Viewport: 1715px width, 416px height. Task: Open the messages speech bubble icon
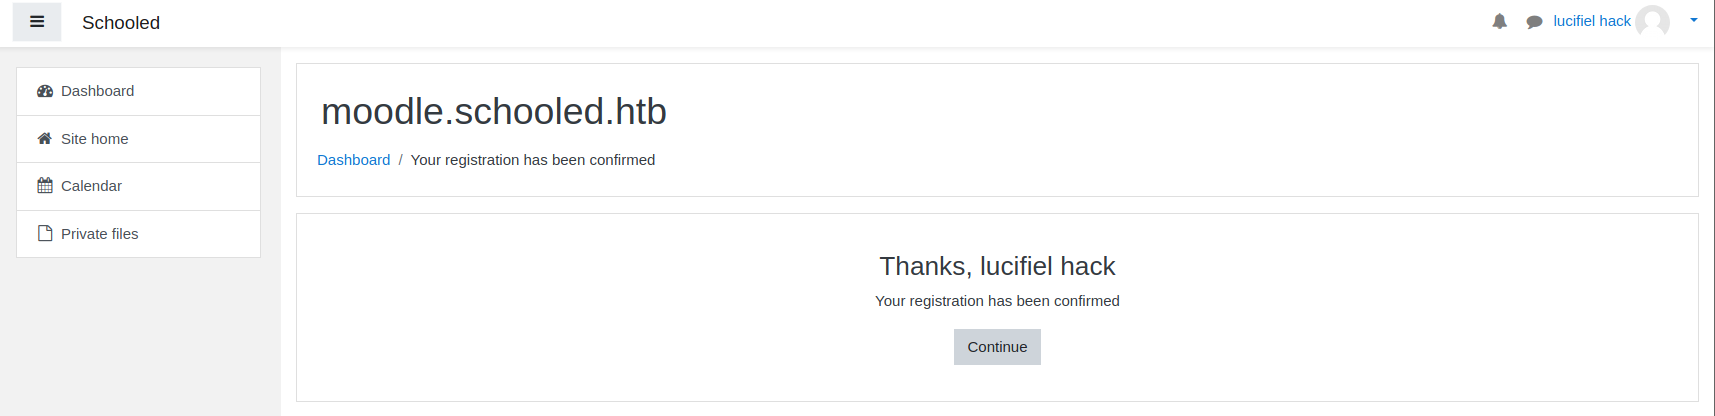pyautogui.click(x=1534, y=22)
